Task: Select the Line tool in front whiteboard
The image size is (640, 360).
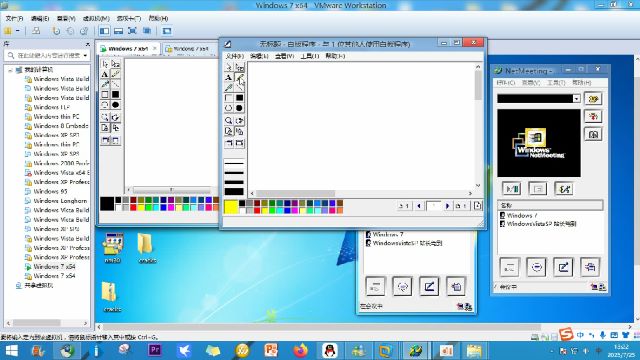Action: pos(240,88)
